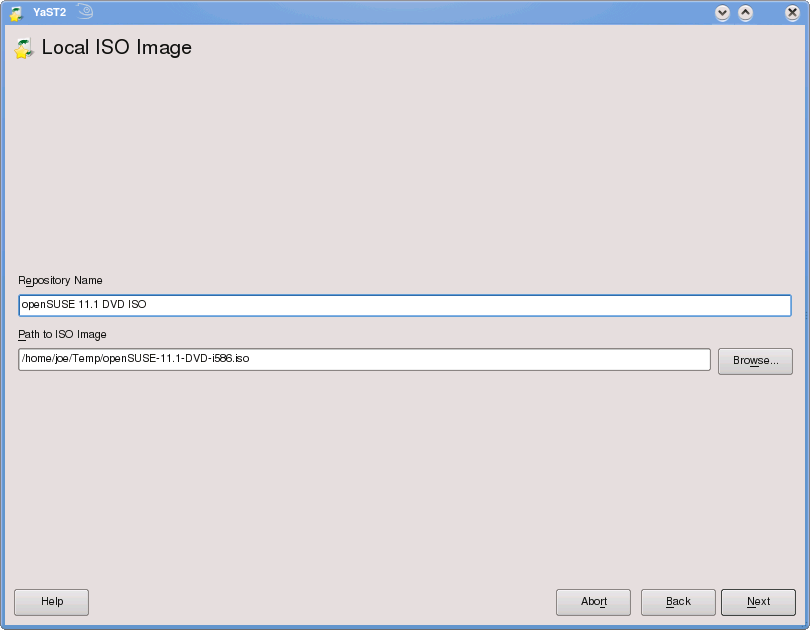Go to previous step with Back

[x=678, y=602]
